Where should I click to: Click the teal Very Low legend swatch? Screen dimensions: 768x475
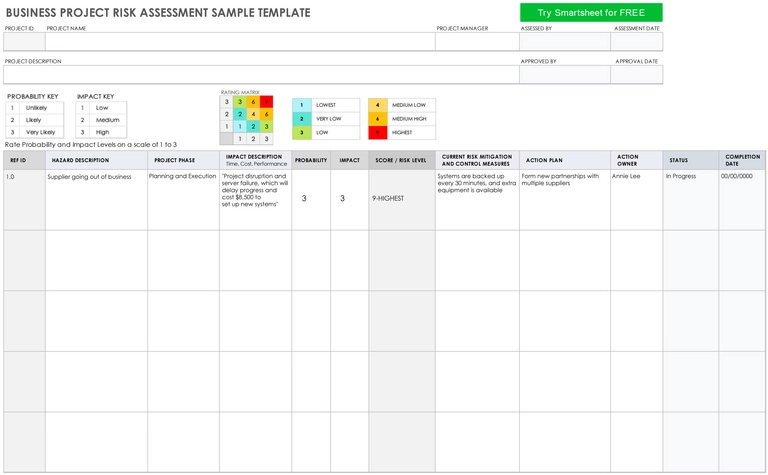coord(302,119)
